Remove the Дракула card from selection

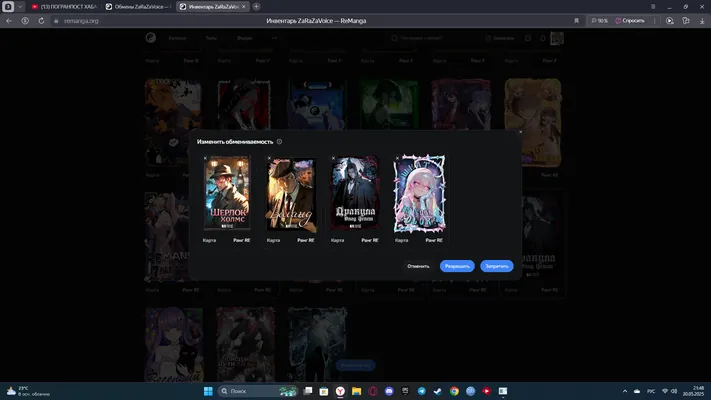pos(333,158)
